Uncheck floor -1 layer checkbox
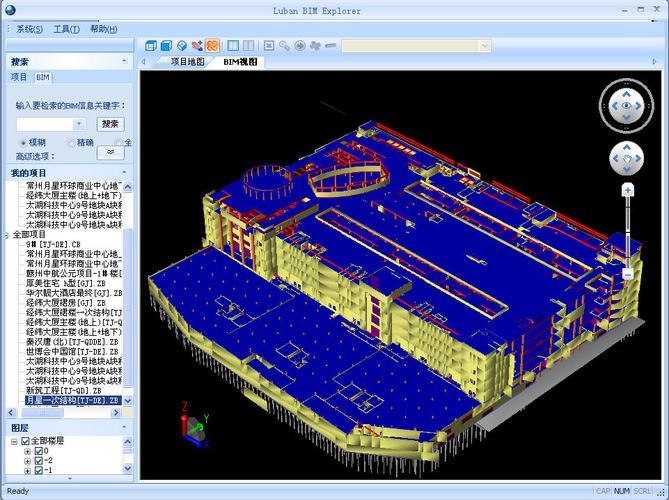This screenshot has width=669, height=500. click(x=38, y=471)
